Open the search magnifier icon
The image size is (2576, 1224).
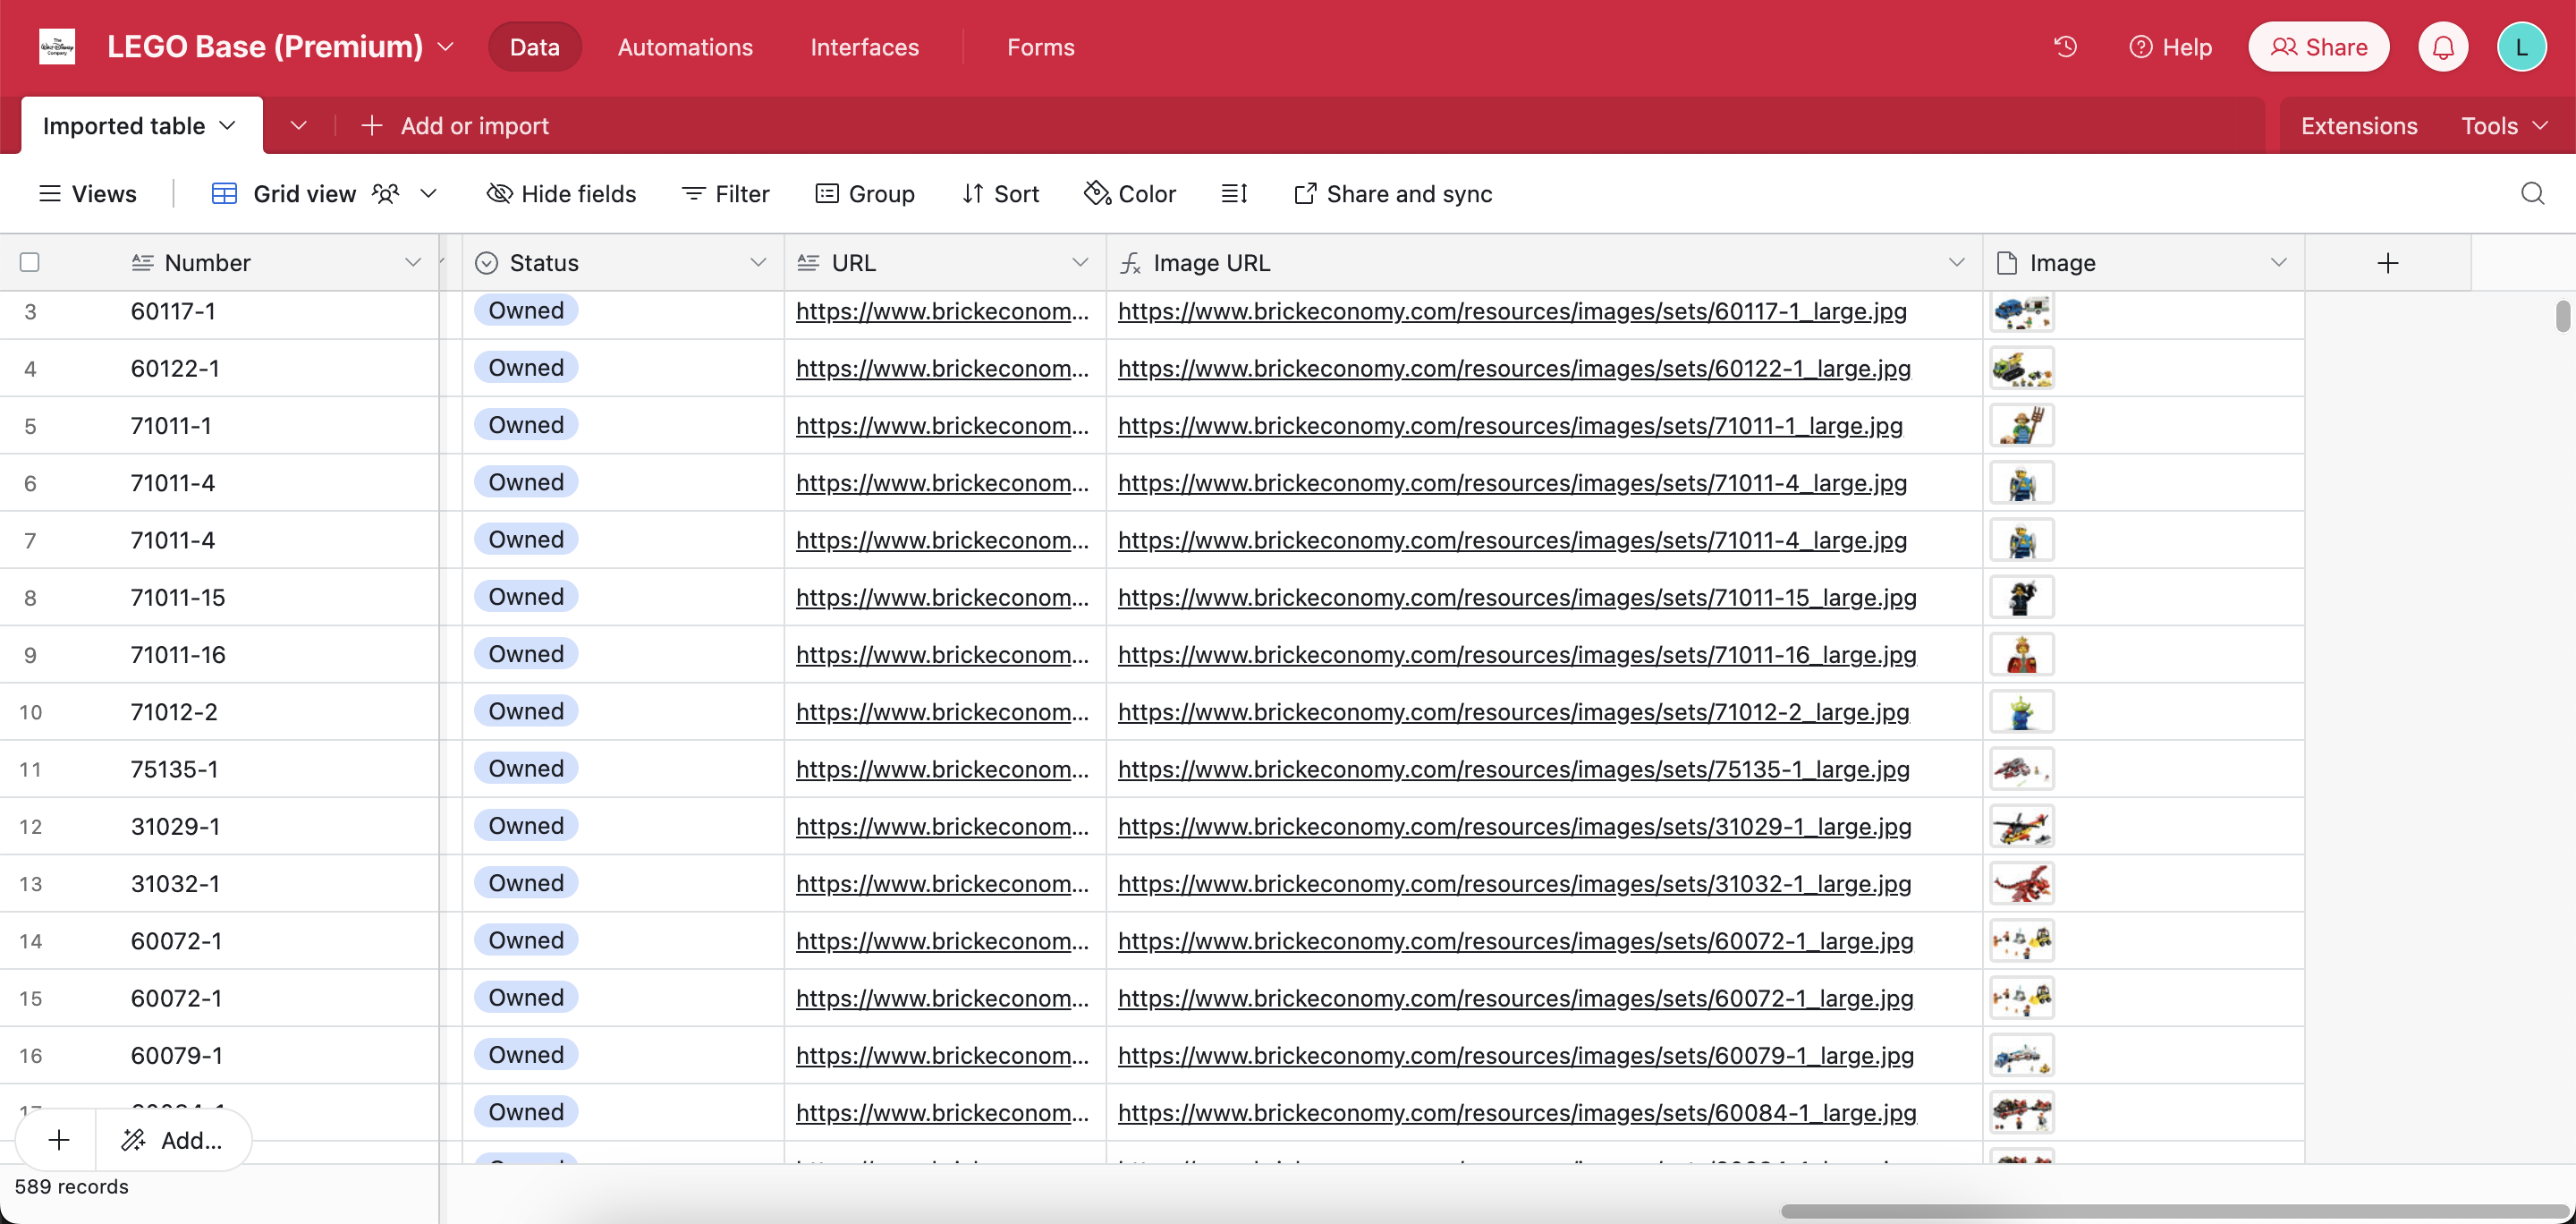pyautogui.click(x=2532, y=193)
